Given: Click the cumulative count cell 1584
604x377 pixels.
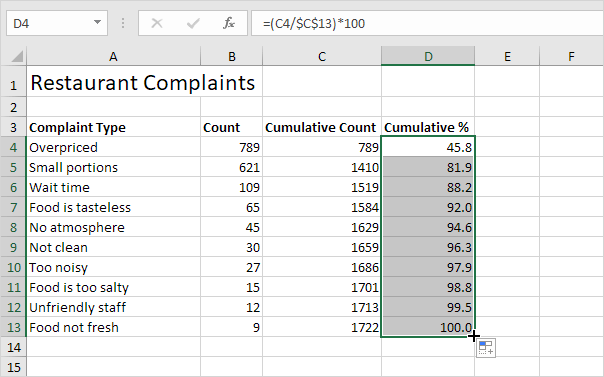Looking at the screenshot, I should [322, 207].
